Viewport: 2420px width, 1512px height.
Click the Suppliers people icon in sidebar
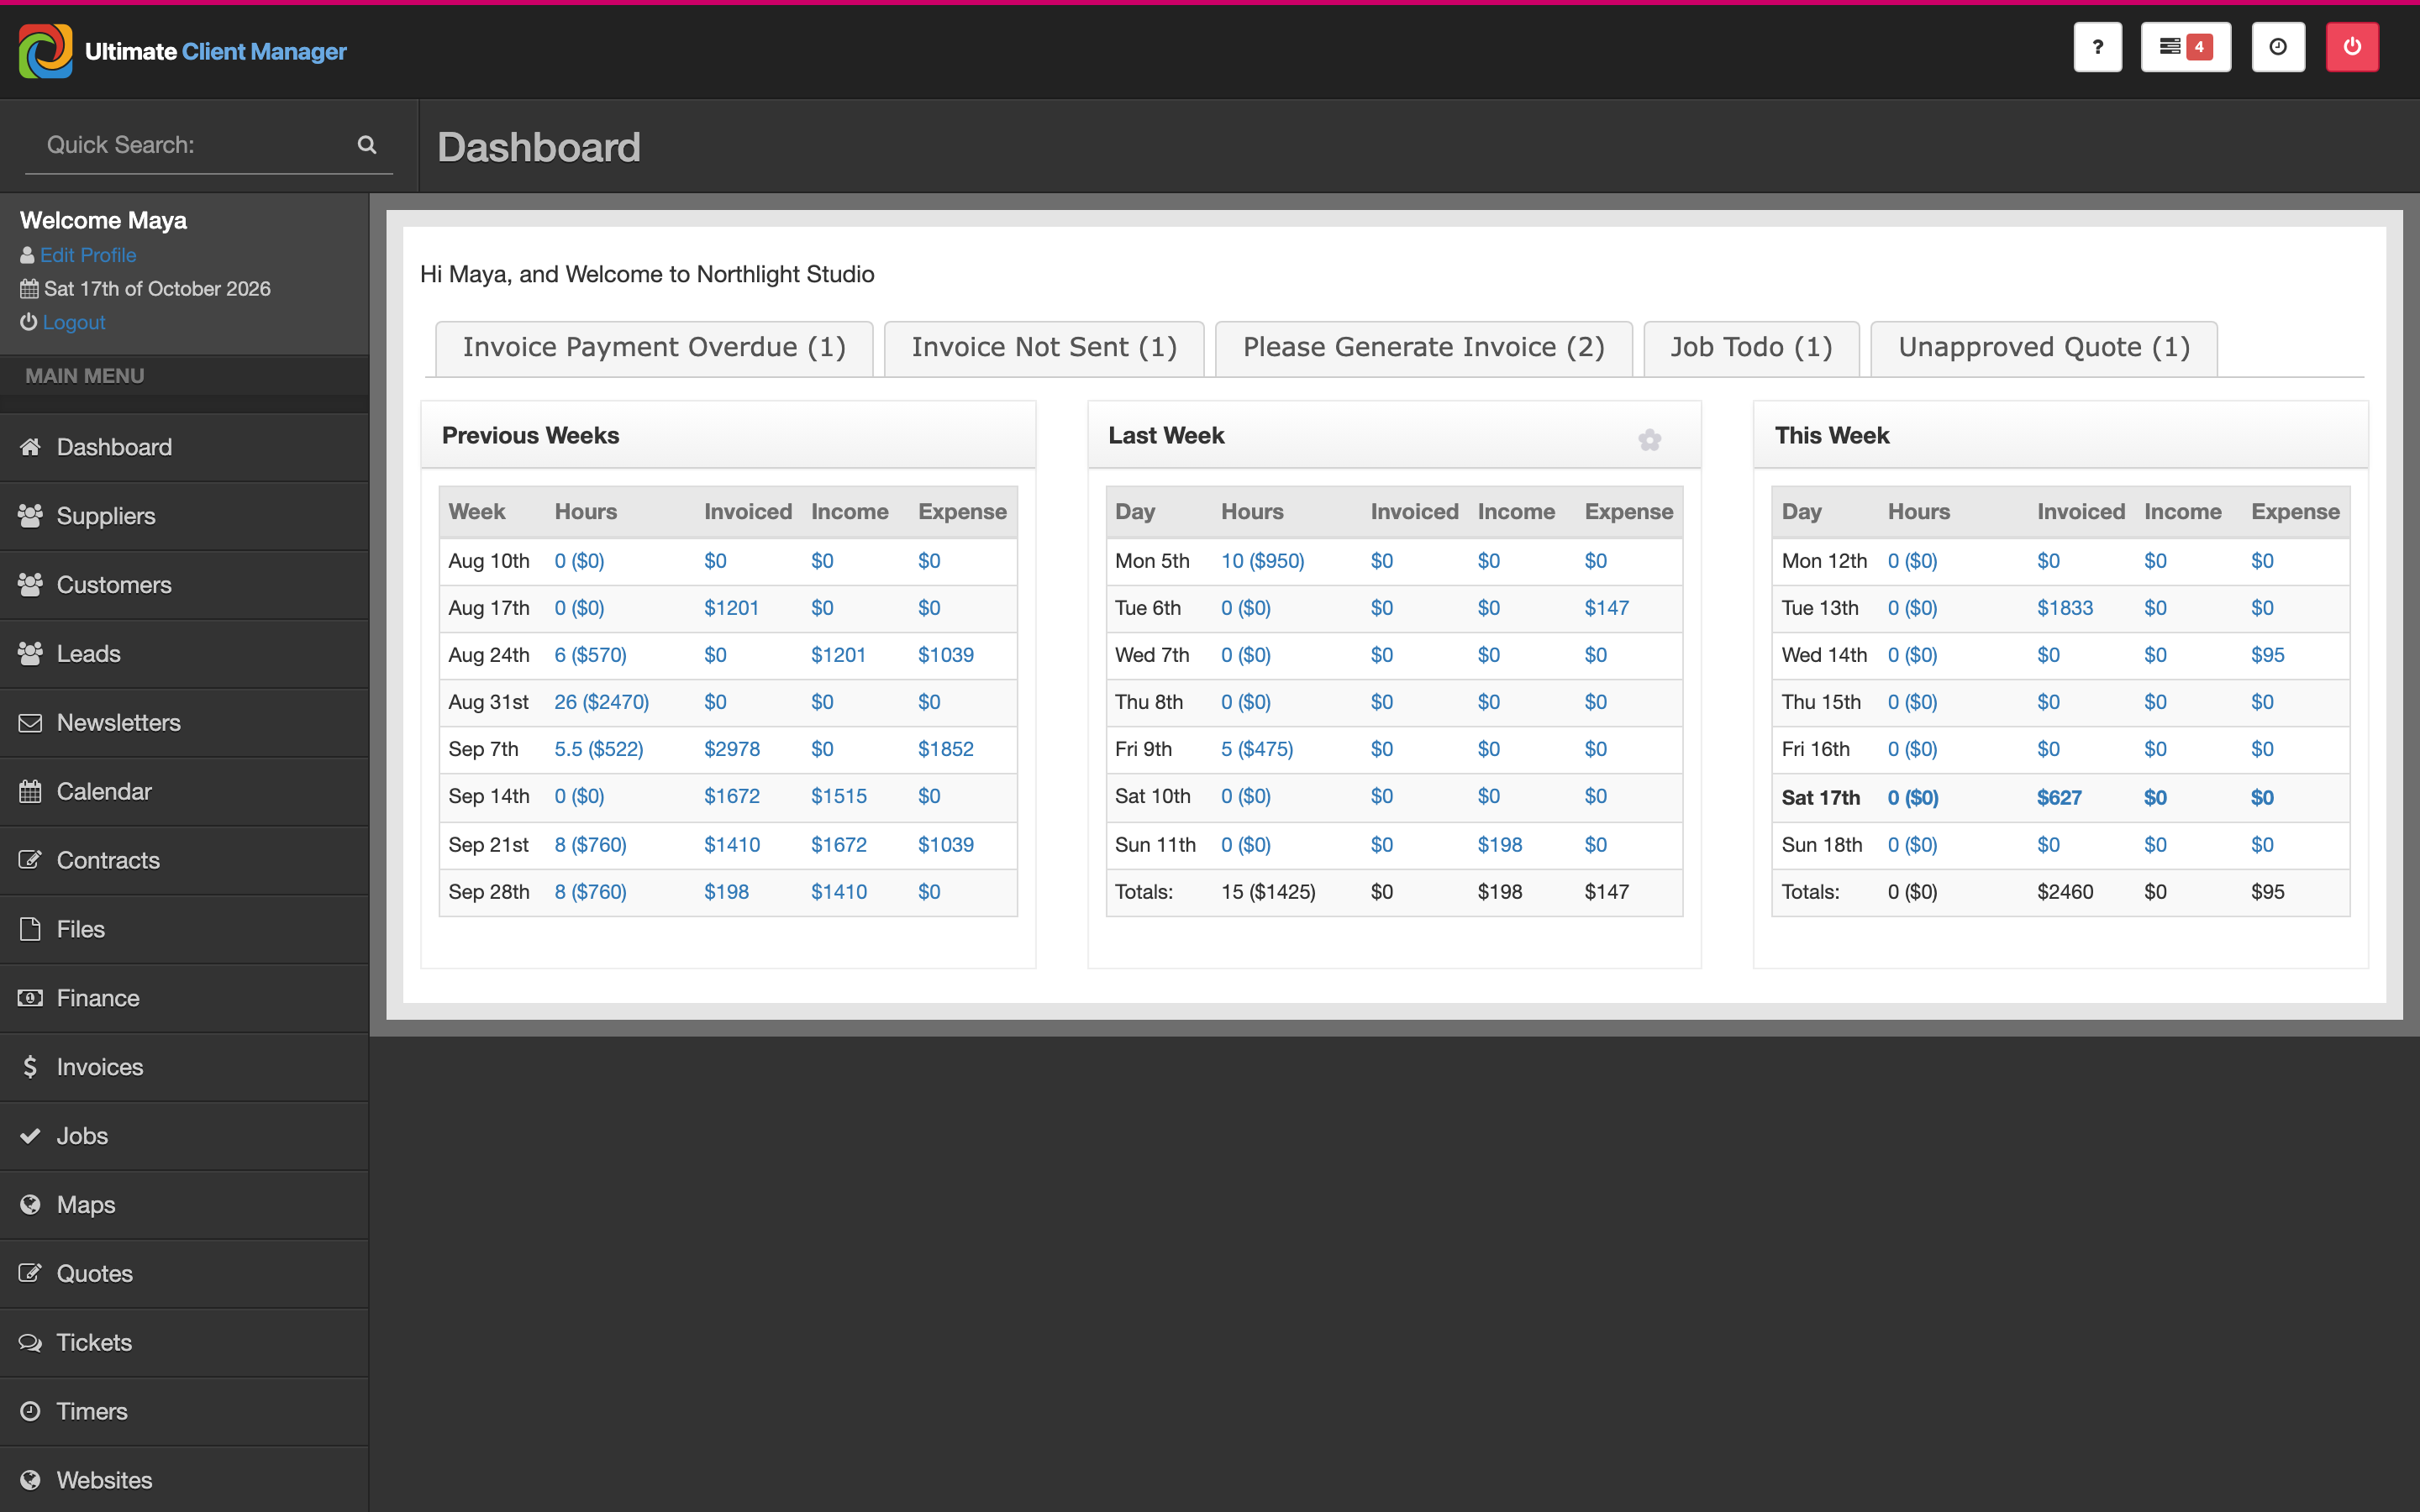point(30,516)
